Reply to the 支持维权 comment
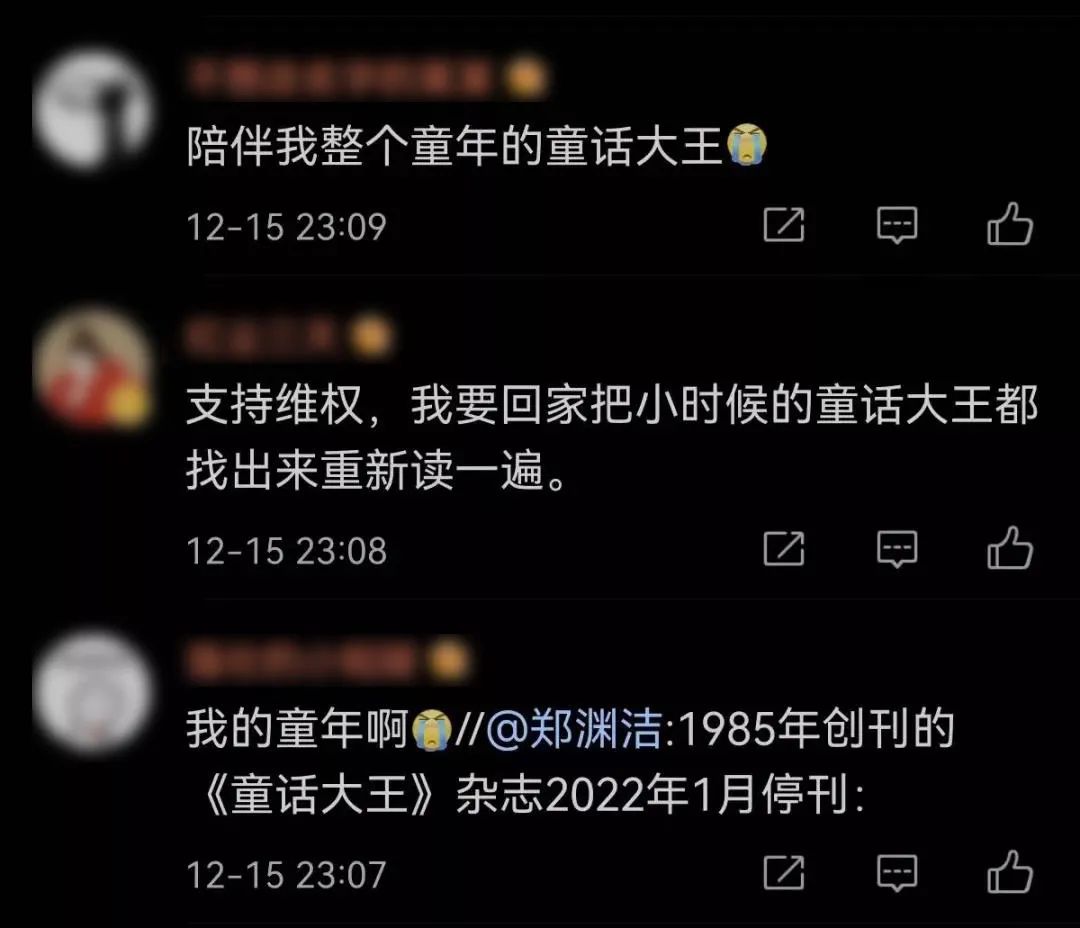 click(897, 549)
